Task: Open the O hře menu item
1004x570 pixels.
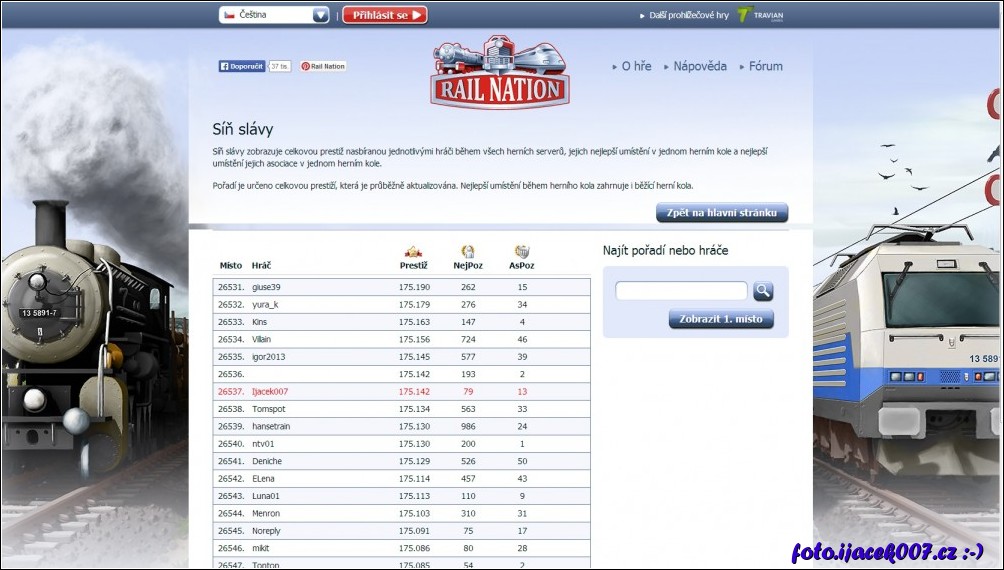Action: pos(635,66)
